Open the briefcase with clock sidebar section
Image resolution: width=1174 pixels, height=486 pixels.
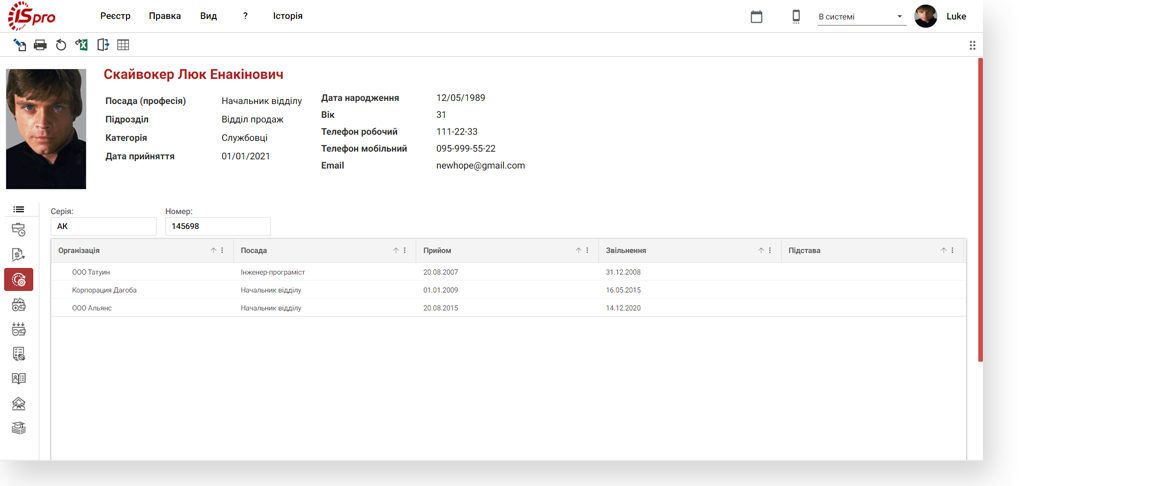coord(19,230)
